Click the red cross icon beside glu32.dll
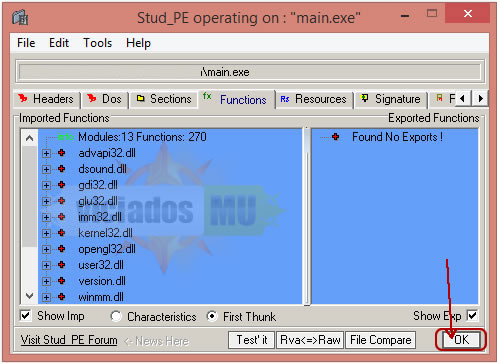Screen dimensions: 497x363 click(x=61, y=201)
